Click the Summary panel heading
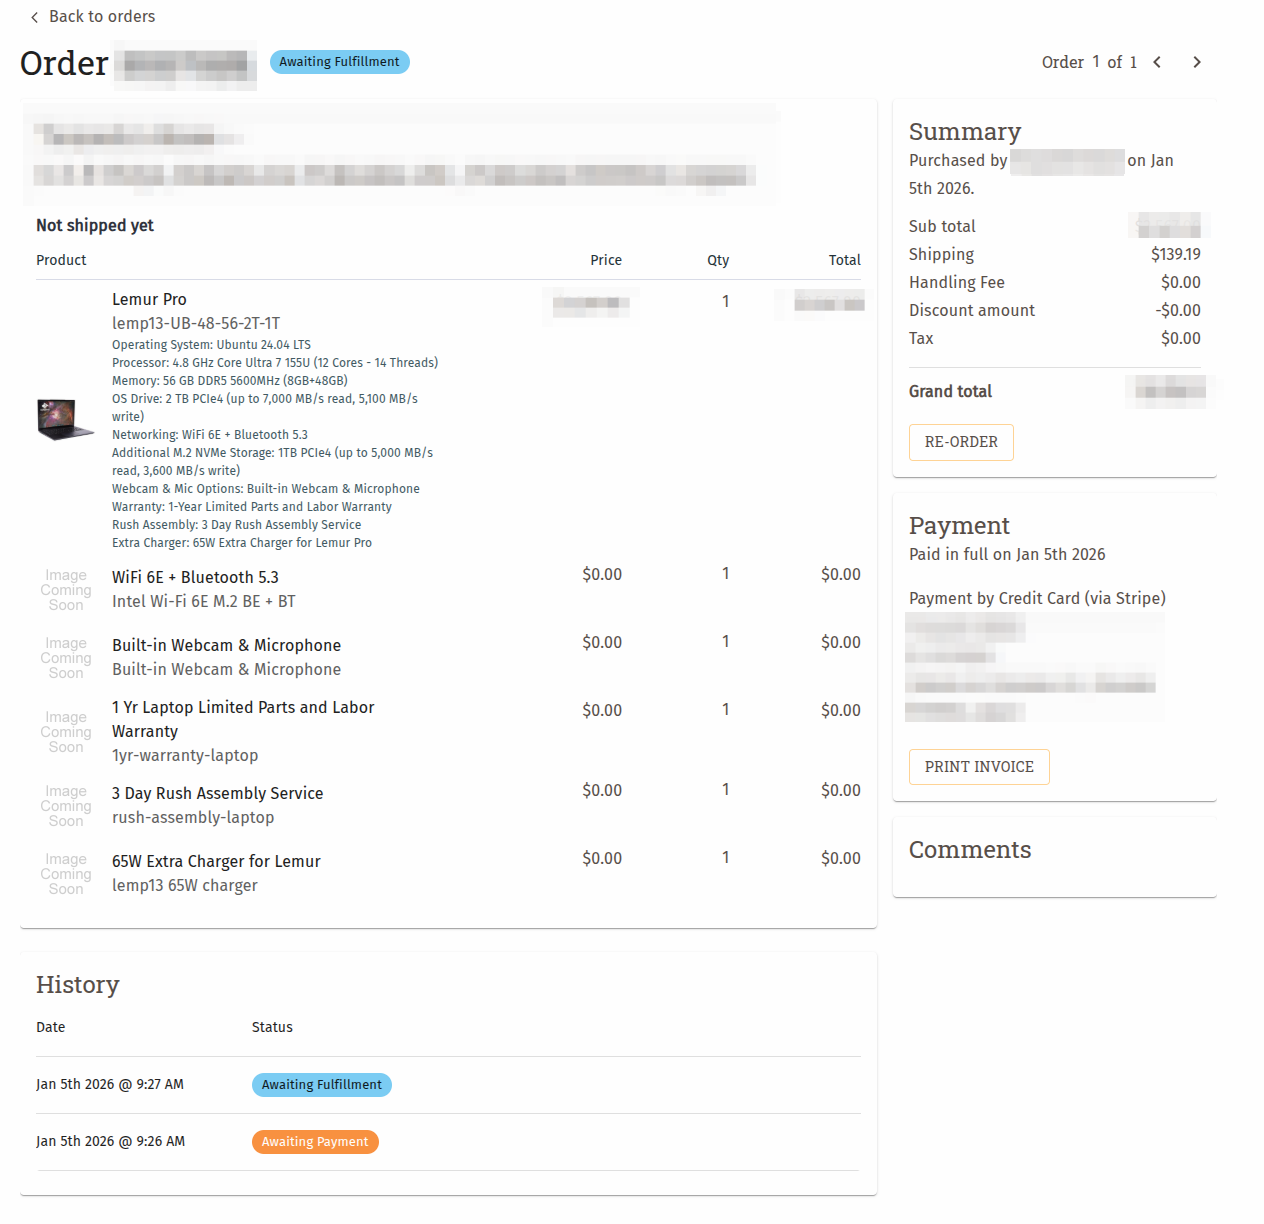 pyautogui.click(x=964, y=131)
